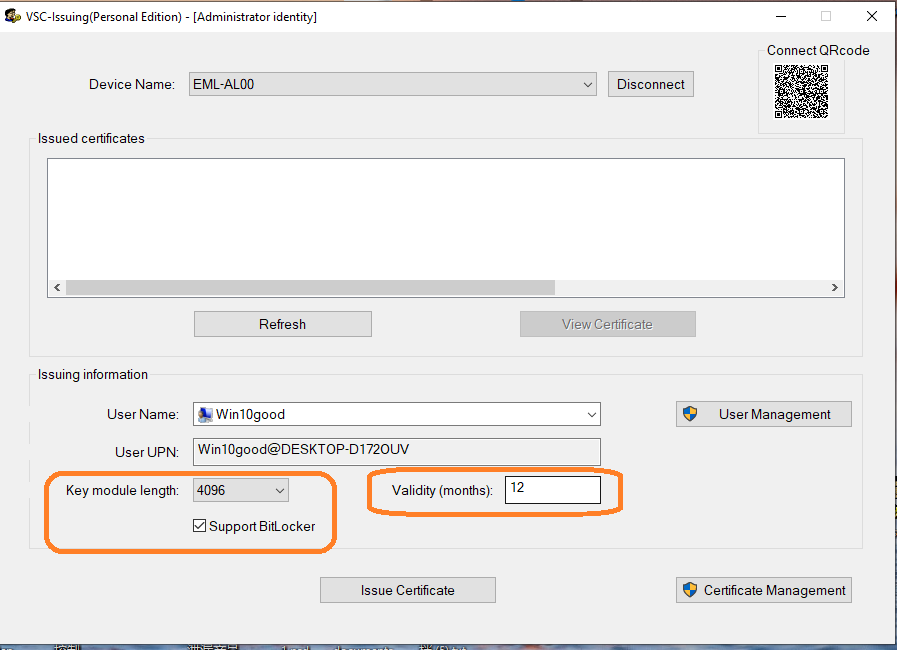Click the Validity (months) input field
Viewport: 897px width, 650px height.
click(x=552, y=489)
